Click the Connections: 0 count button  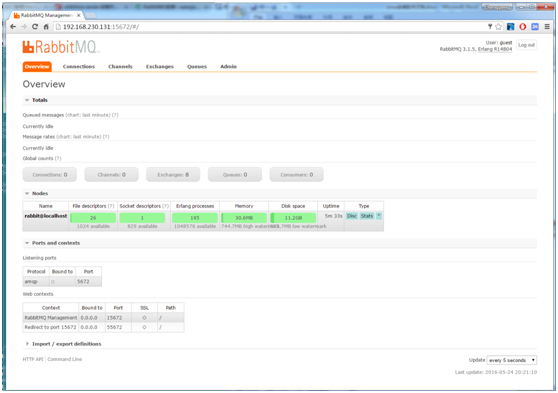click(x=50, y=175)
